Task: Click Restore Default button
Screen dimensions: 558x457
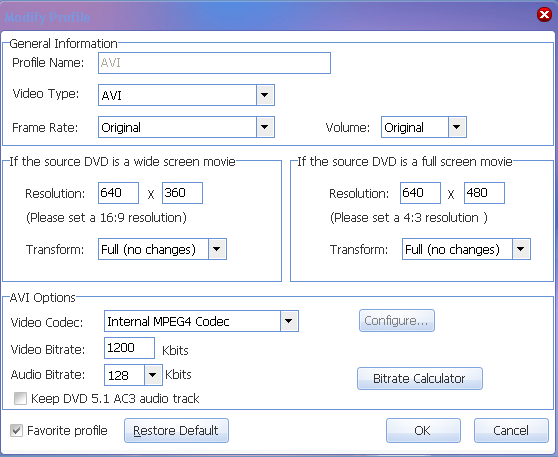Action: (x=176, y=431)
